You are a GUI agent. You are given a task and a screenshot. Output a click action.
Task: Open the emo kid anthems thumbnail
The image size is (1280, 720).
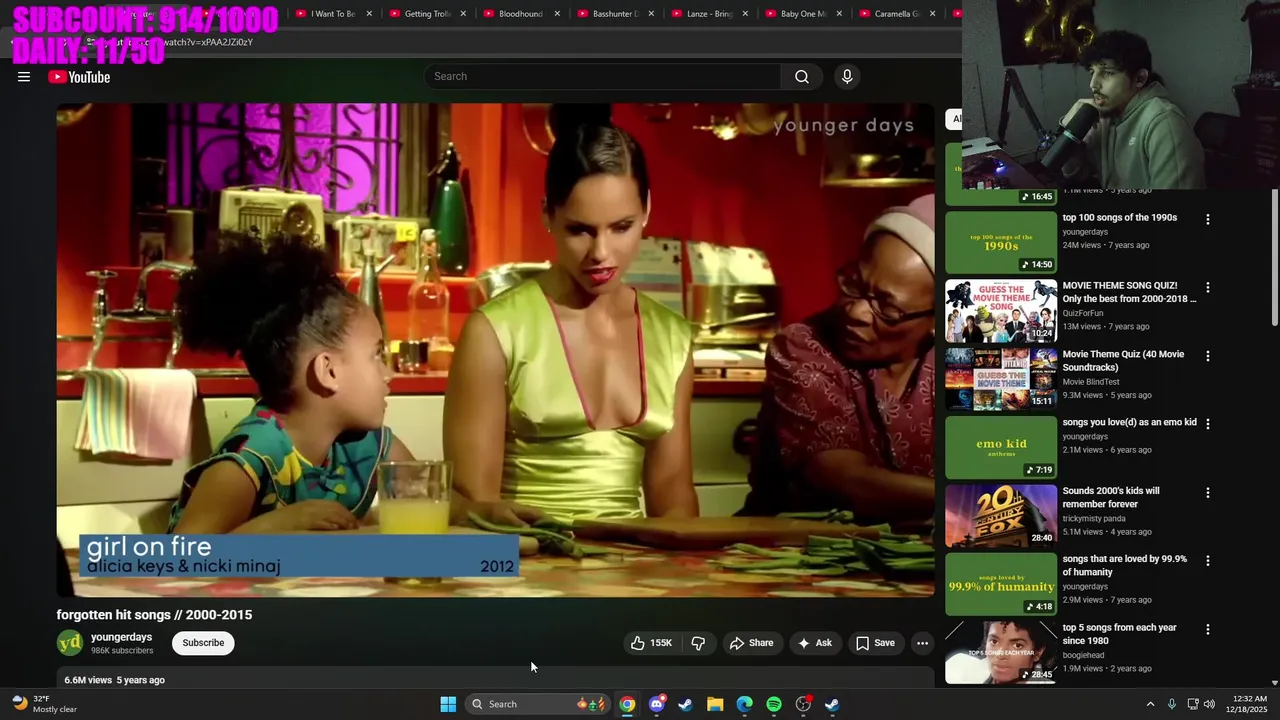pyautogui.click(x=1001, y=448)
